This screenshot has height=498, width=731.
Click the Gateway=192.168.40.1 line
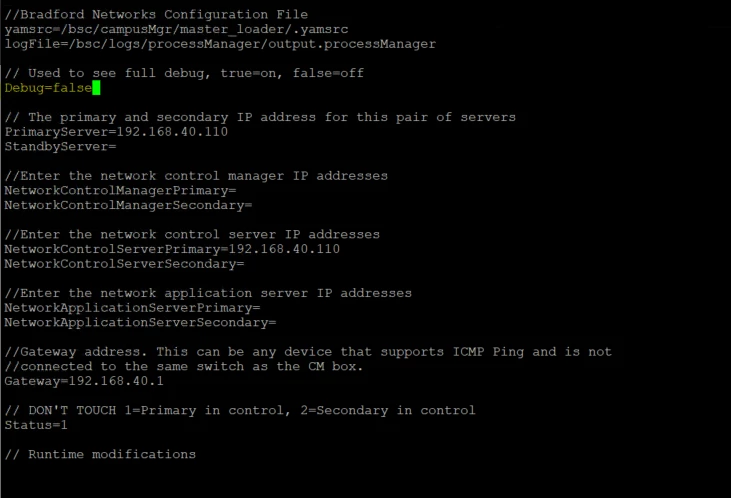(84, 381)
